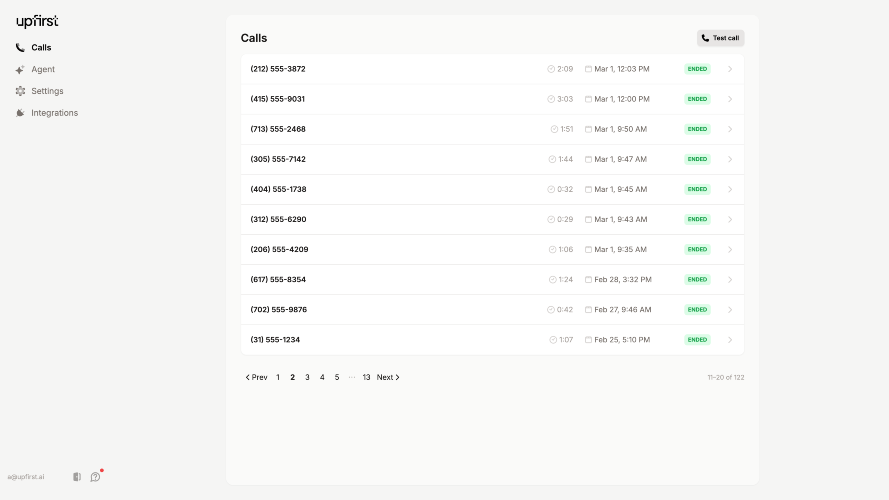Open call from (617) 555-8354
Image resolution: width=889 pixels, height=500 pixels.
tap(492, 279)
